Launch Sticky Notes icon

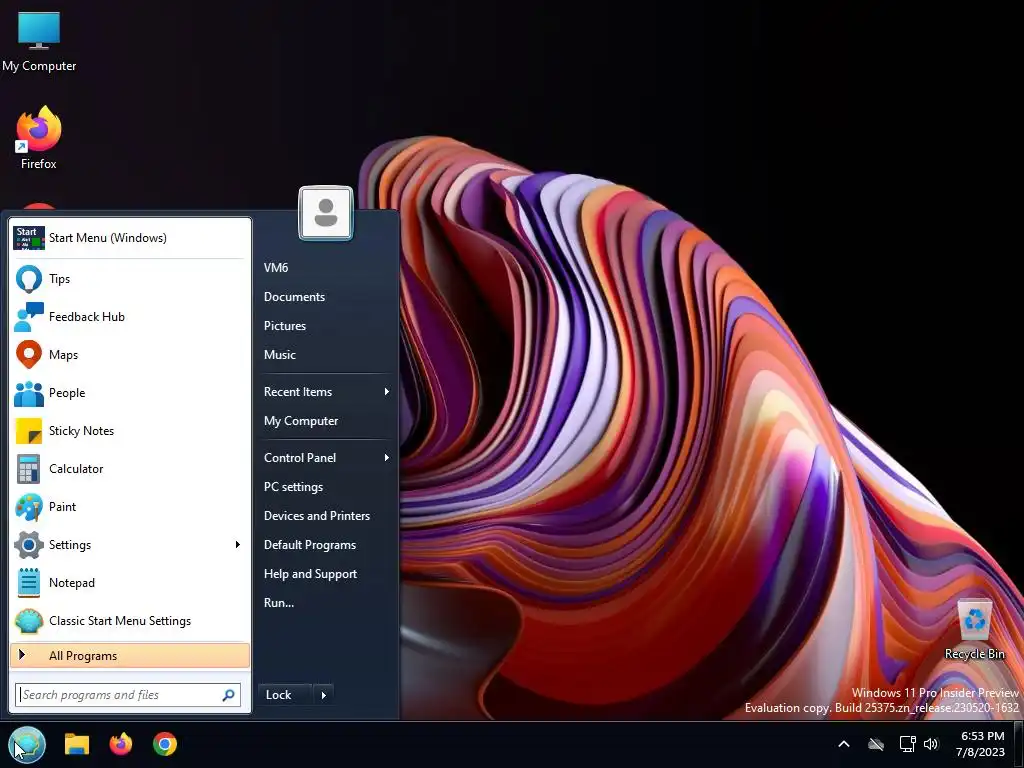click(x=29, y=431)
